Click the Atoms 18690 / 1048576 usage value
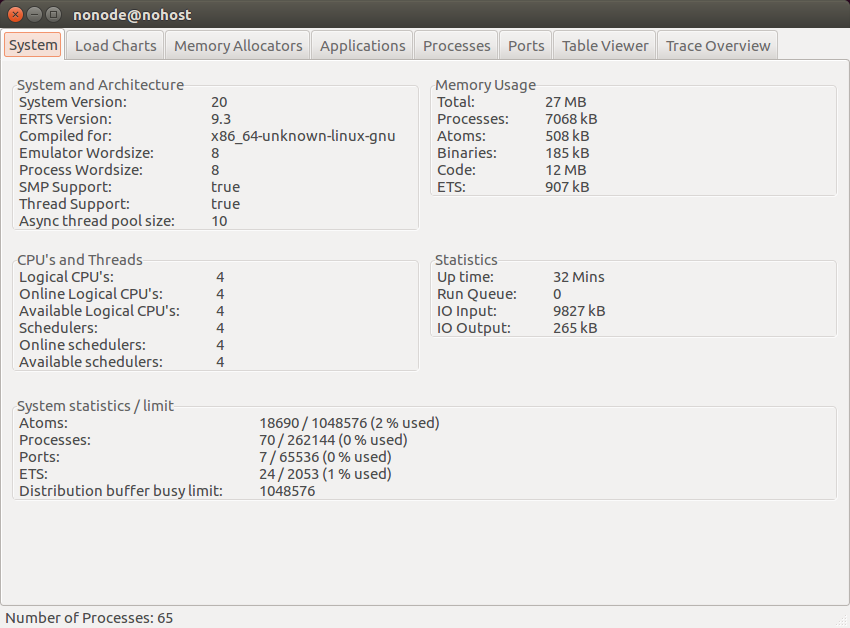Image resolution: width=850 pixels, height=628 pixels. pyautogui.click(x=349, y=423)
